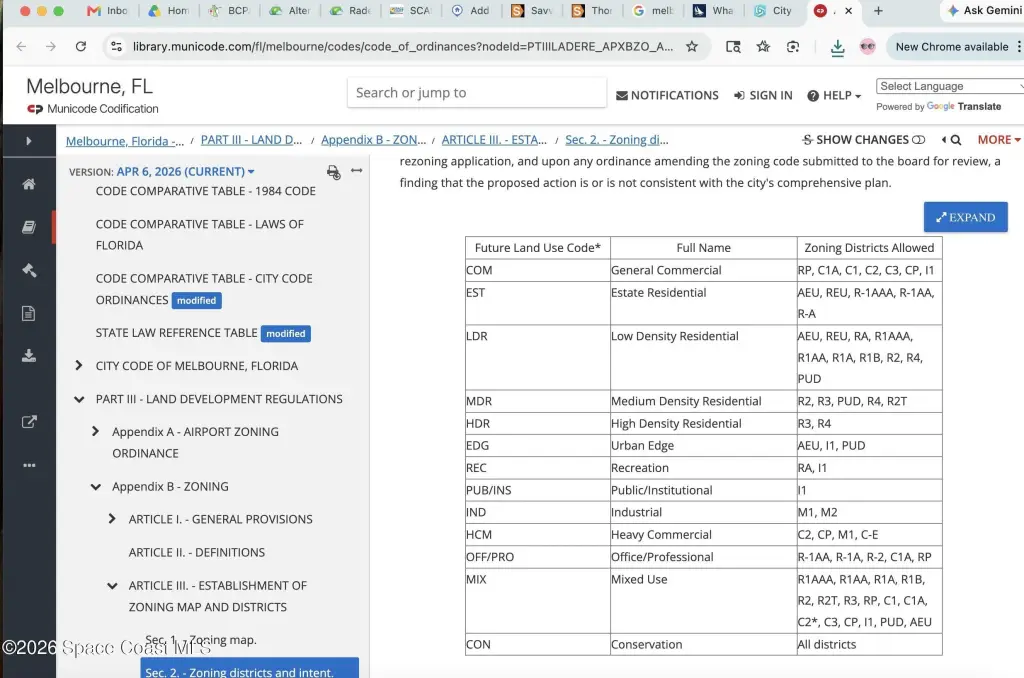Click the download icon in left sidebar
Screen dimensions: 1024x678
click(29, 356)
